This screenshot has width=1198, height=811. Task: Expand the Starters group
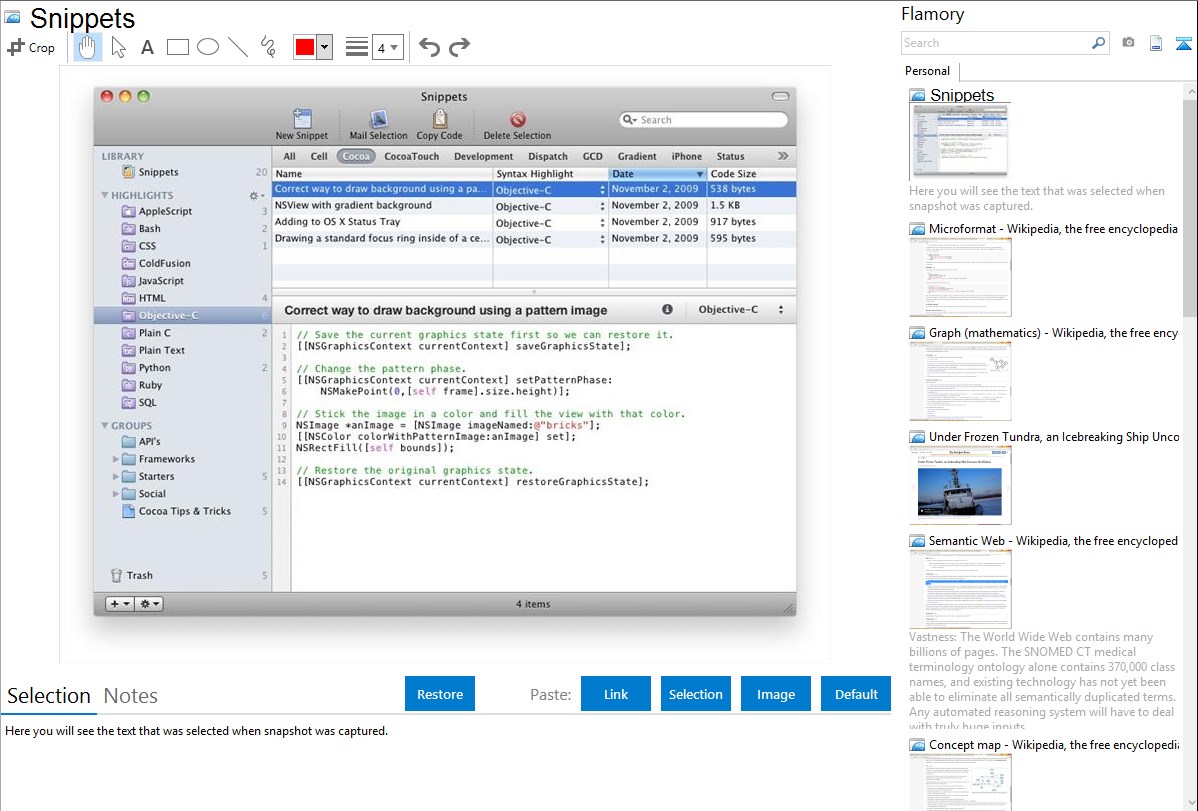(115, 476)
